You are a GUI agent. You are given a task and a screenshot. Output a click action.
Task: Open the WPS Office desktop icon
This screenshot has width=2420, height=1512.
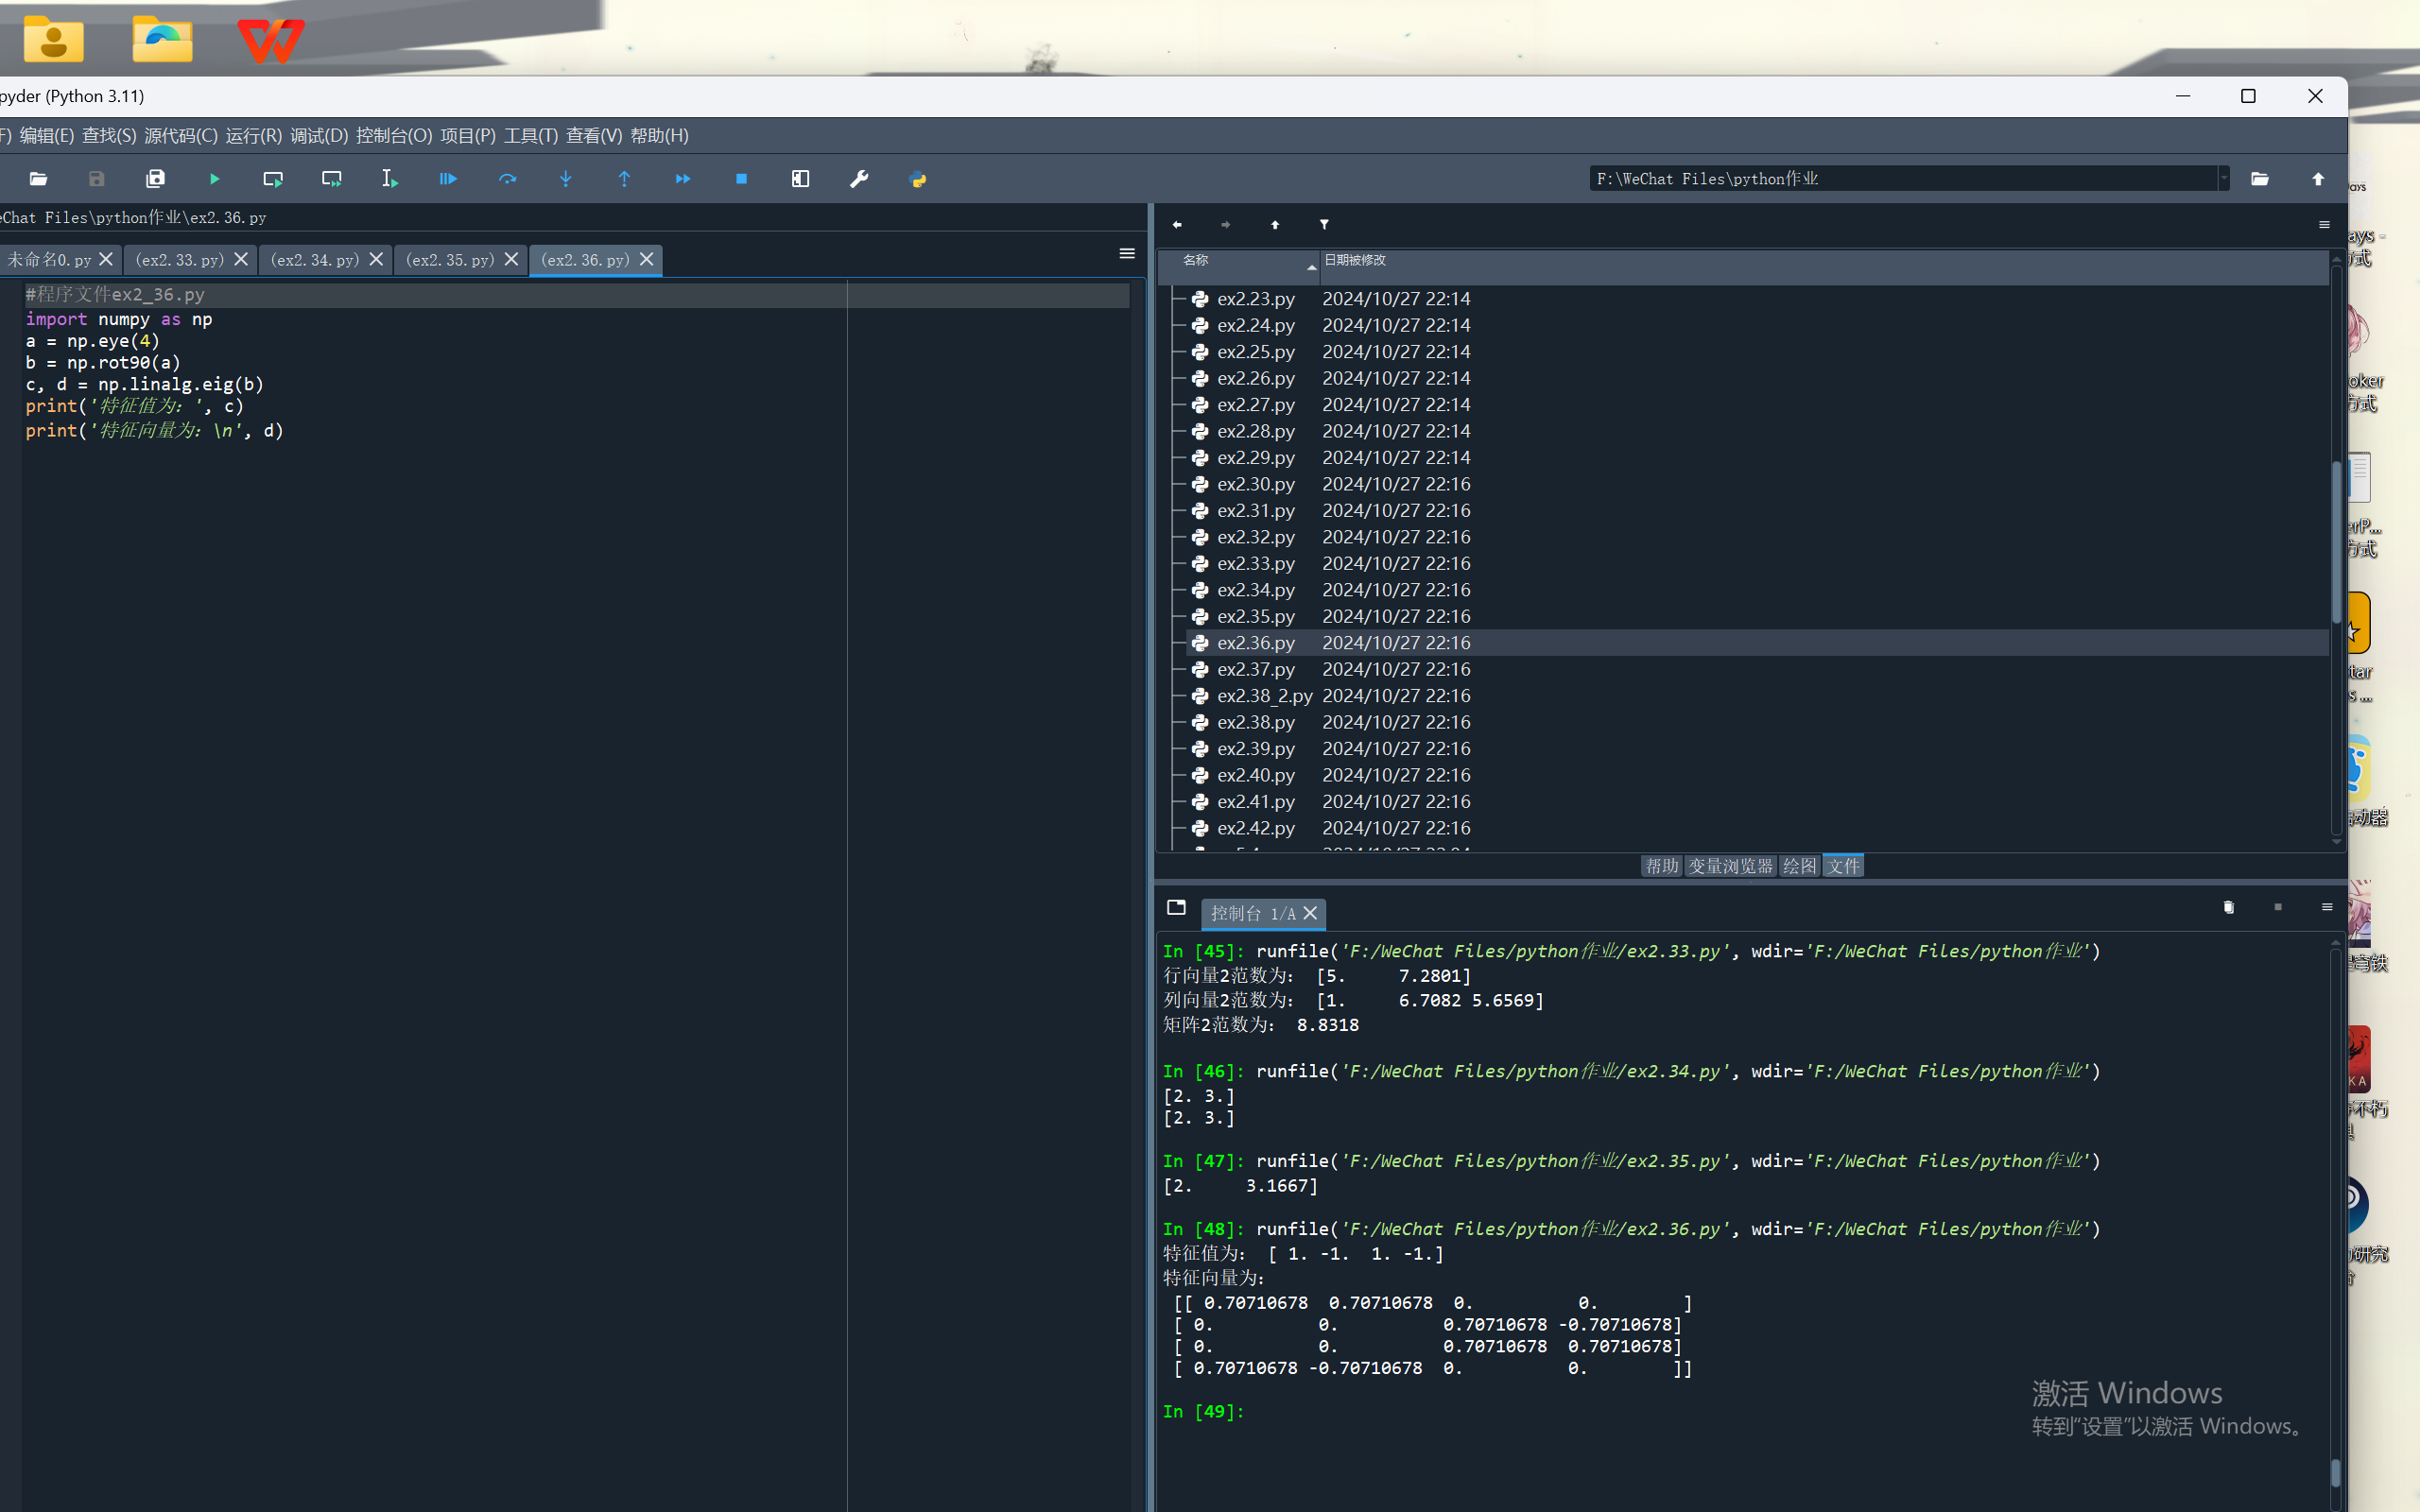[270, 40]
